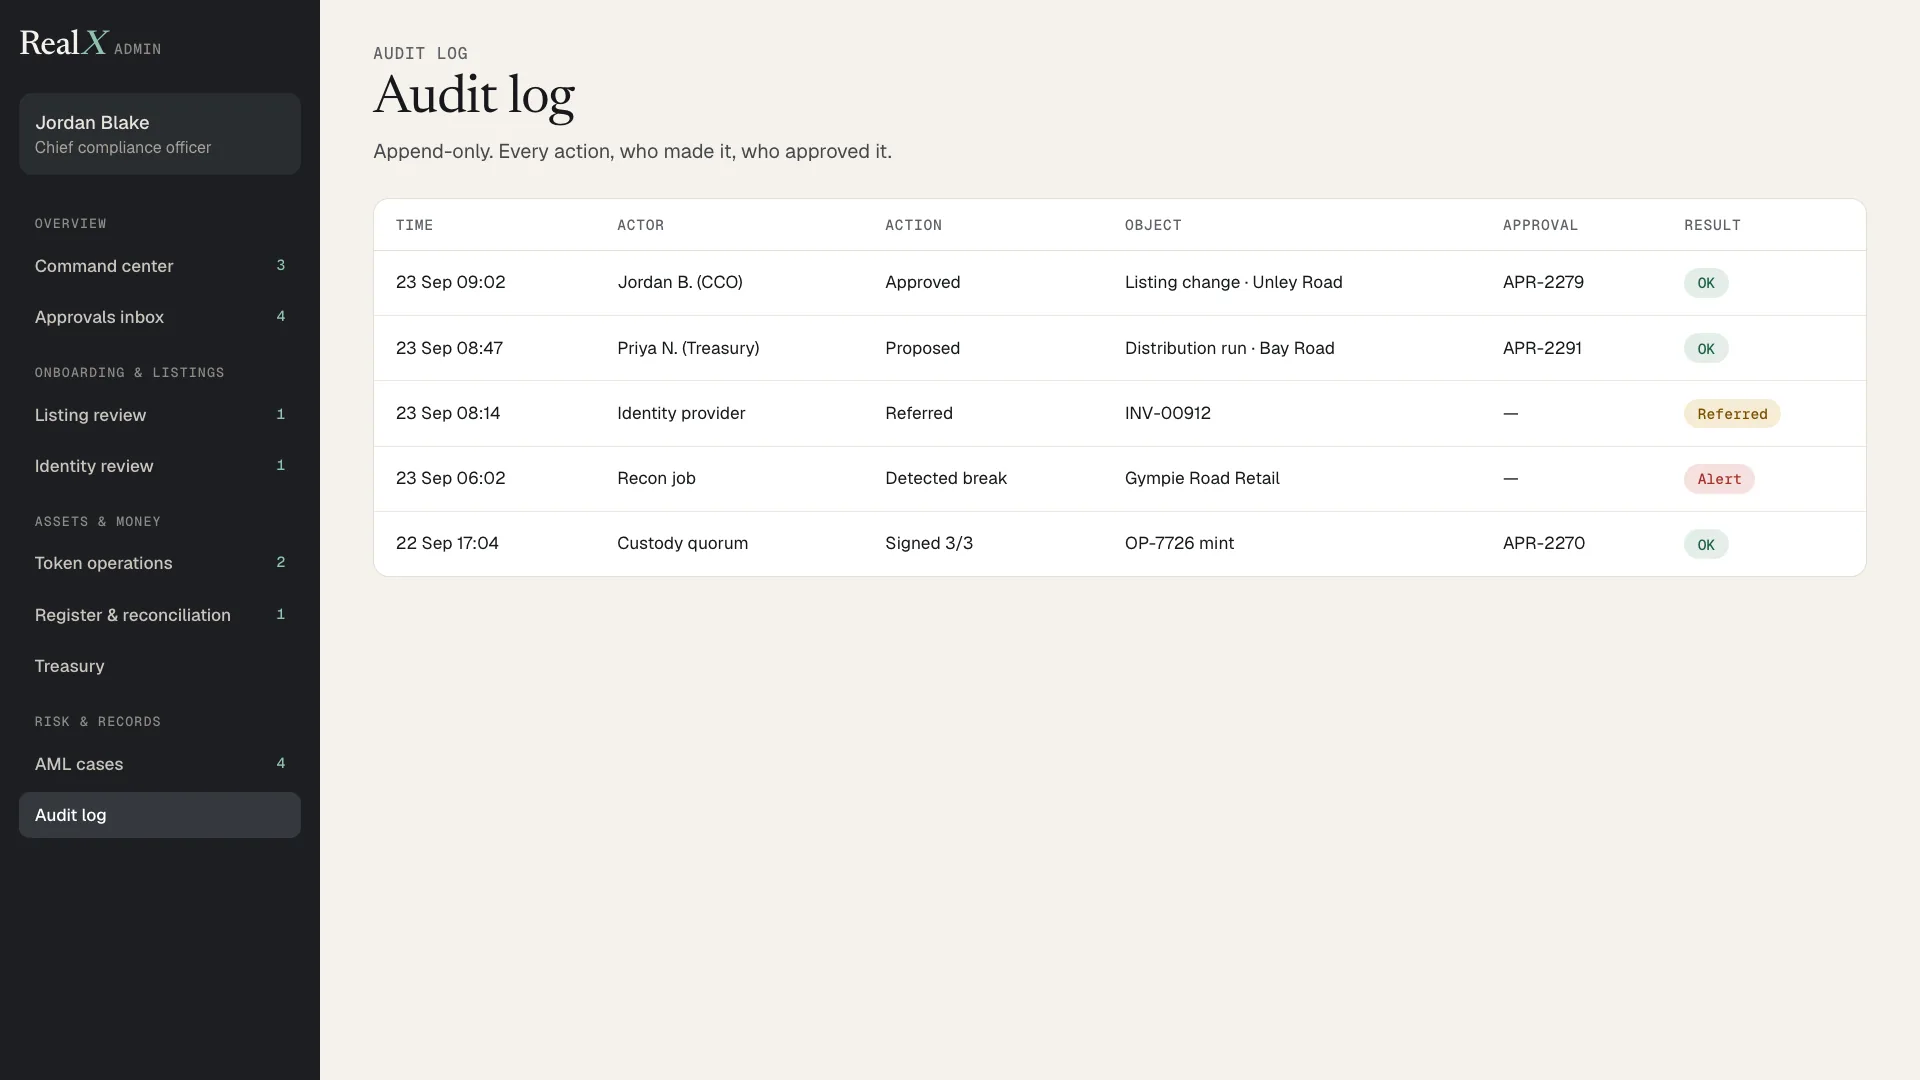Click OK badge in OP-7726 mint row
The width and height of the screenshot is (1920, 1080).
coord(1706,545)
